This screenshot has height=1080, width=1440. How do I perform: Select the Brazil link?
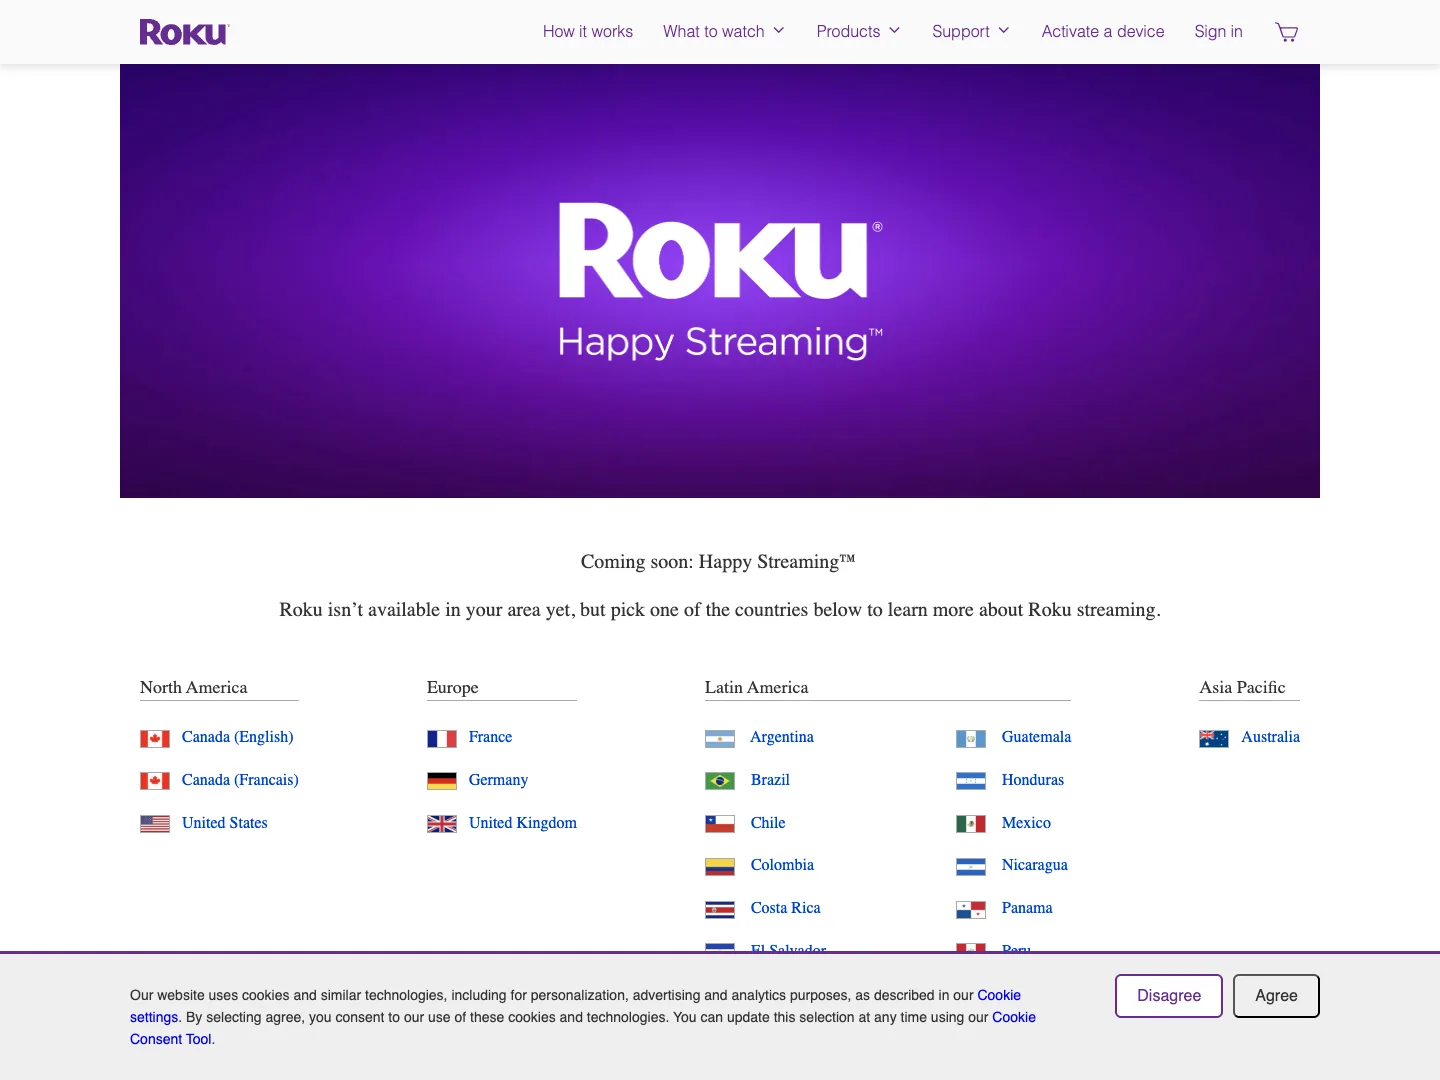tap(770, 780)
